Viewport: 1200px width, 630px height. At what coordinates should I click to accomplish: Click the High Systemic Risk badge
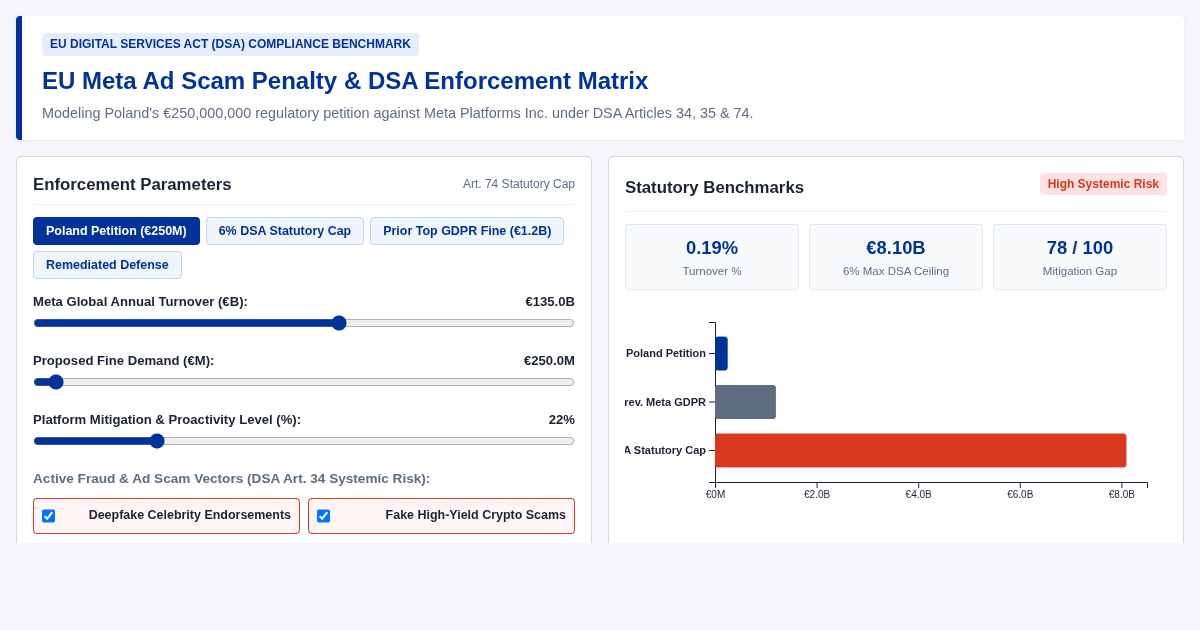[x=1103, y=184]
